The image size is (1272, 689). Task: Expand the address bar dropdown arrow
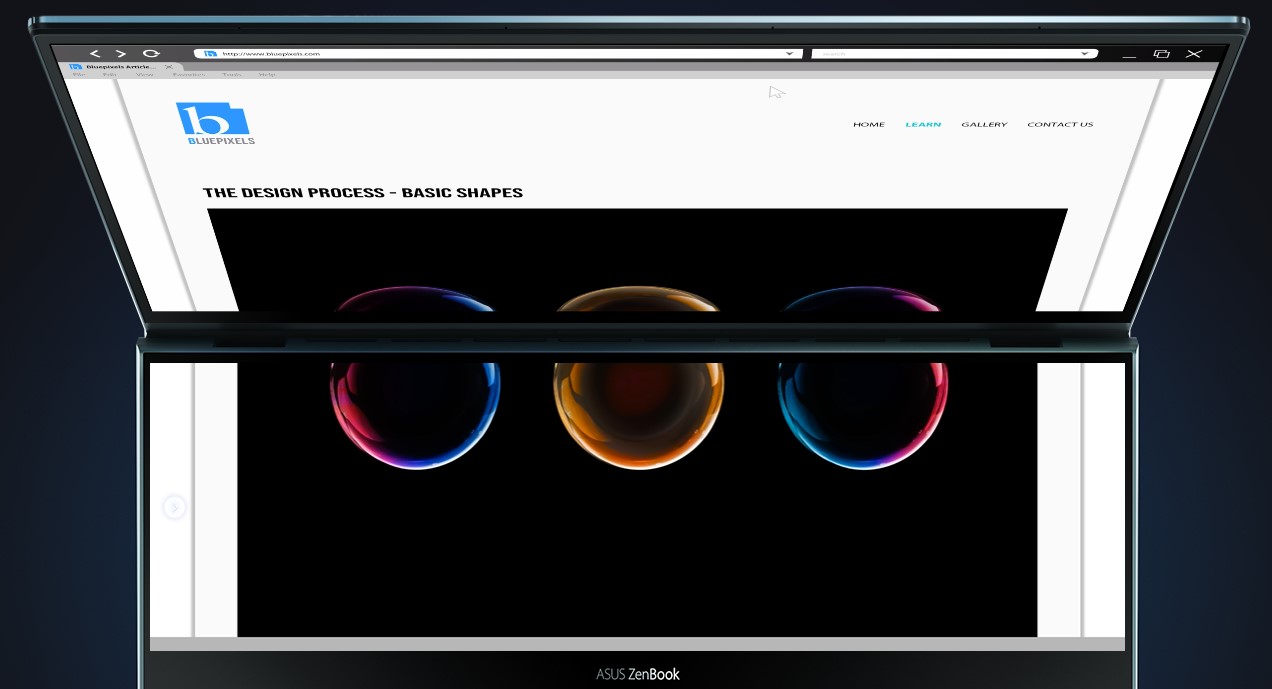tap(789, 54)
